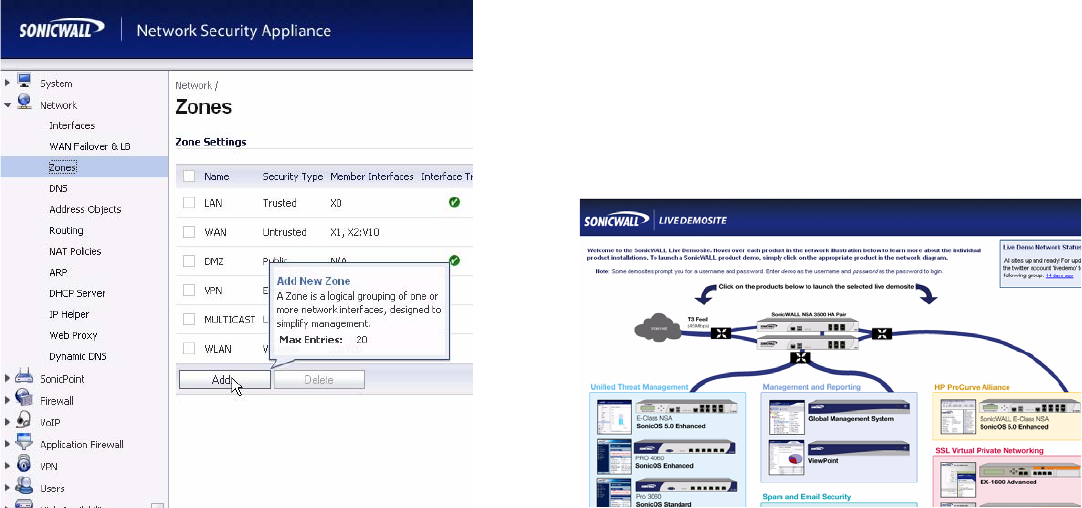The height and width of the screenshot is (508, 1082).
Task: Toggle the select-all checkbox in Zones header
Action: coord(189,177)
